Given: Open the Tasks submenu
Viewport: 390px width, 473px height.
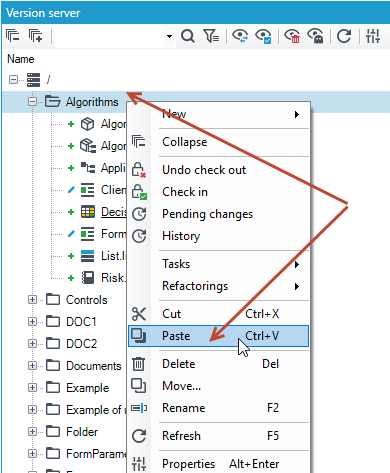Looking at the screenshot, I should pyautogui.click(x=219, y=264).
